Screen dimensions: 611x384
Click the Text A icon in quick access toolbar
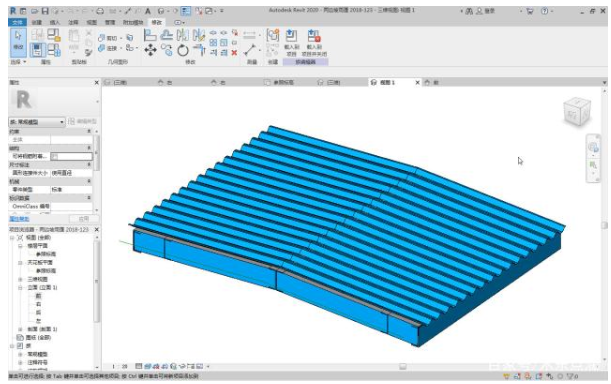(148, 11)
